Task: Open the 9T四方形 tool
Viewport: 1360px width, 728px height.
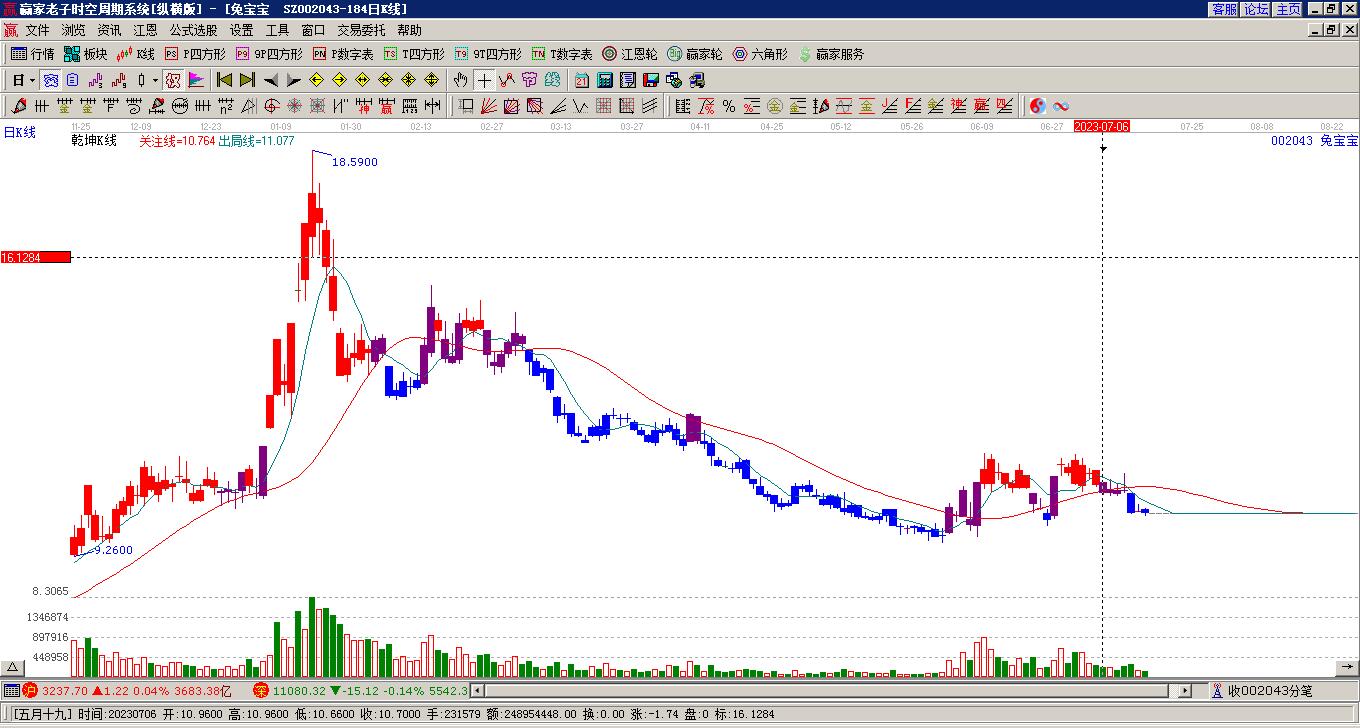Action: coord(488,54)
